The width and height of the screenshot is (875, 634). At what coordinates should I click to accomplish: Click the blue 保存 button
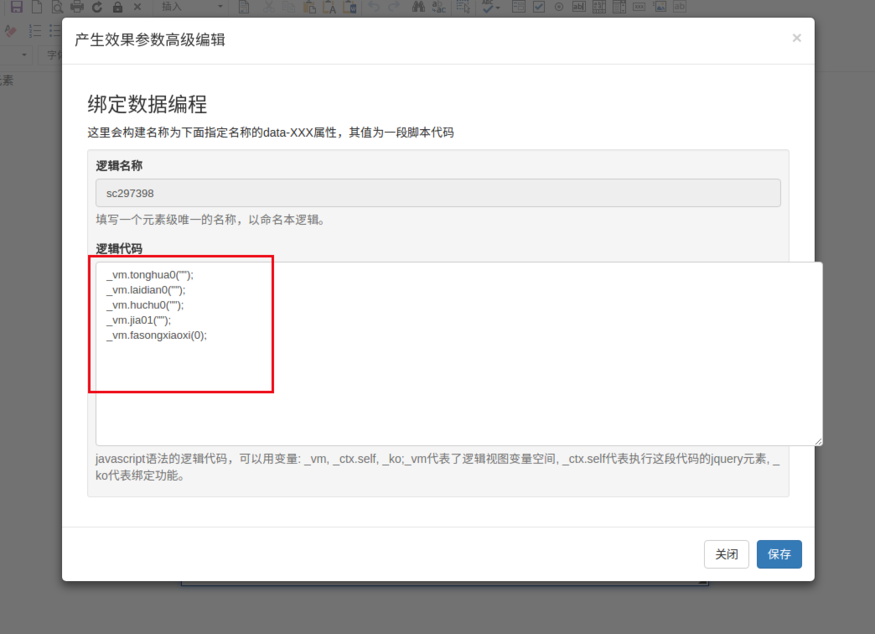tap(779, 554)
